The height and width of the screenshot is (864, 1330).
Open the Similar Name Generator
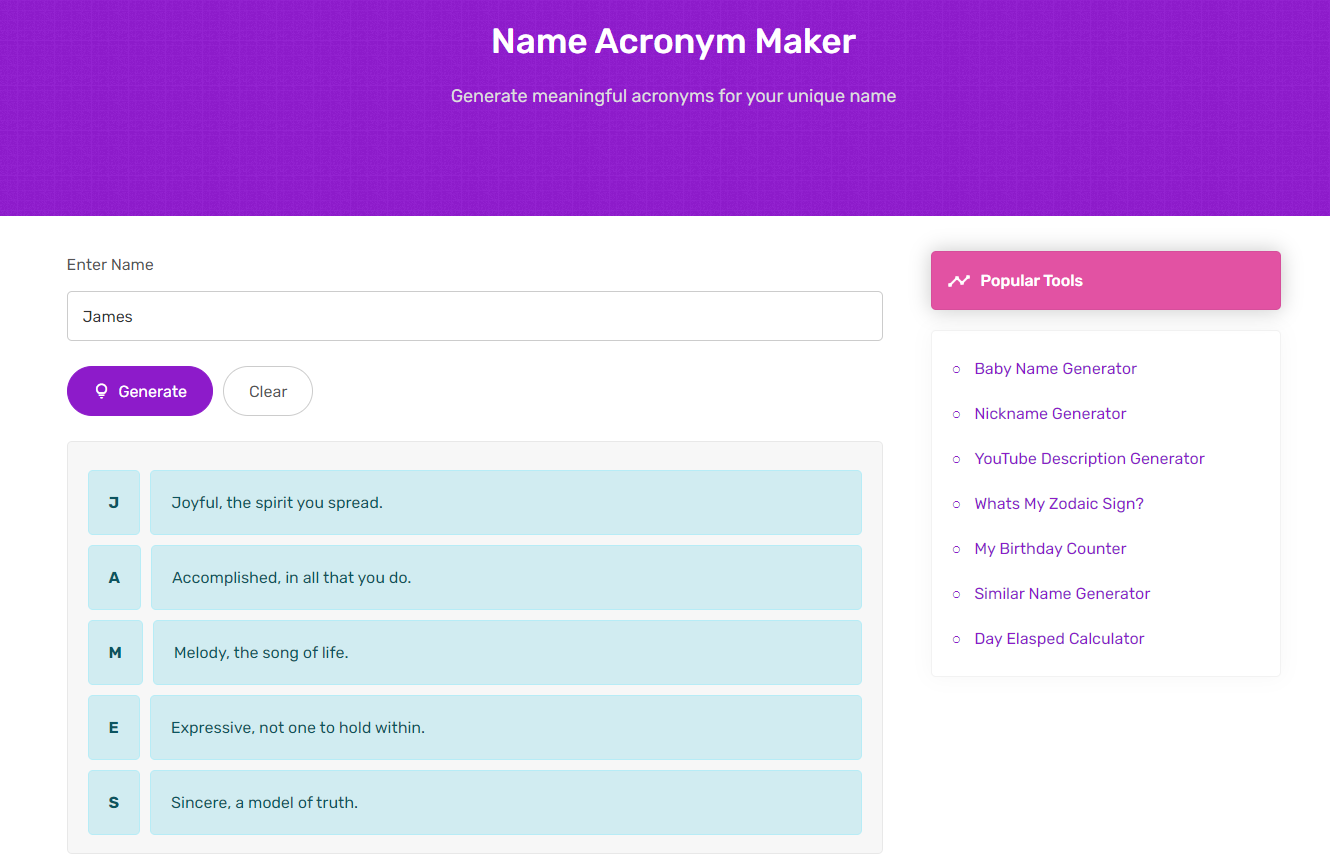(1062, 593)
